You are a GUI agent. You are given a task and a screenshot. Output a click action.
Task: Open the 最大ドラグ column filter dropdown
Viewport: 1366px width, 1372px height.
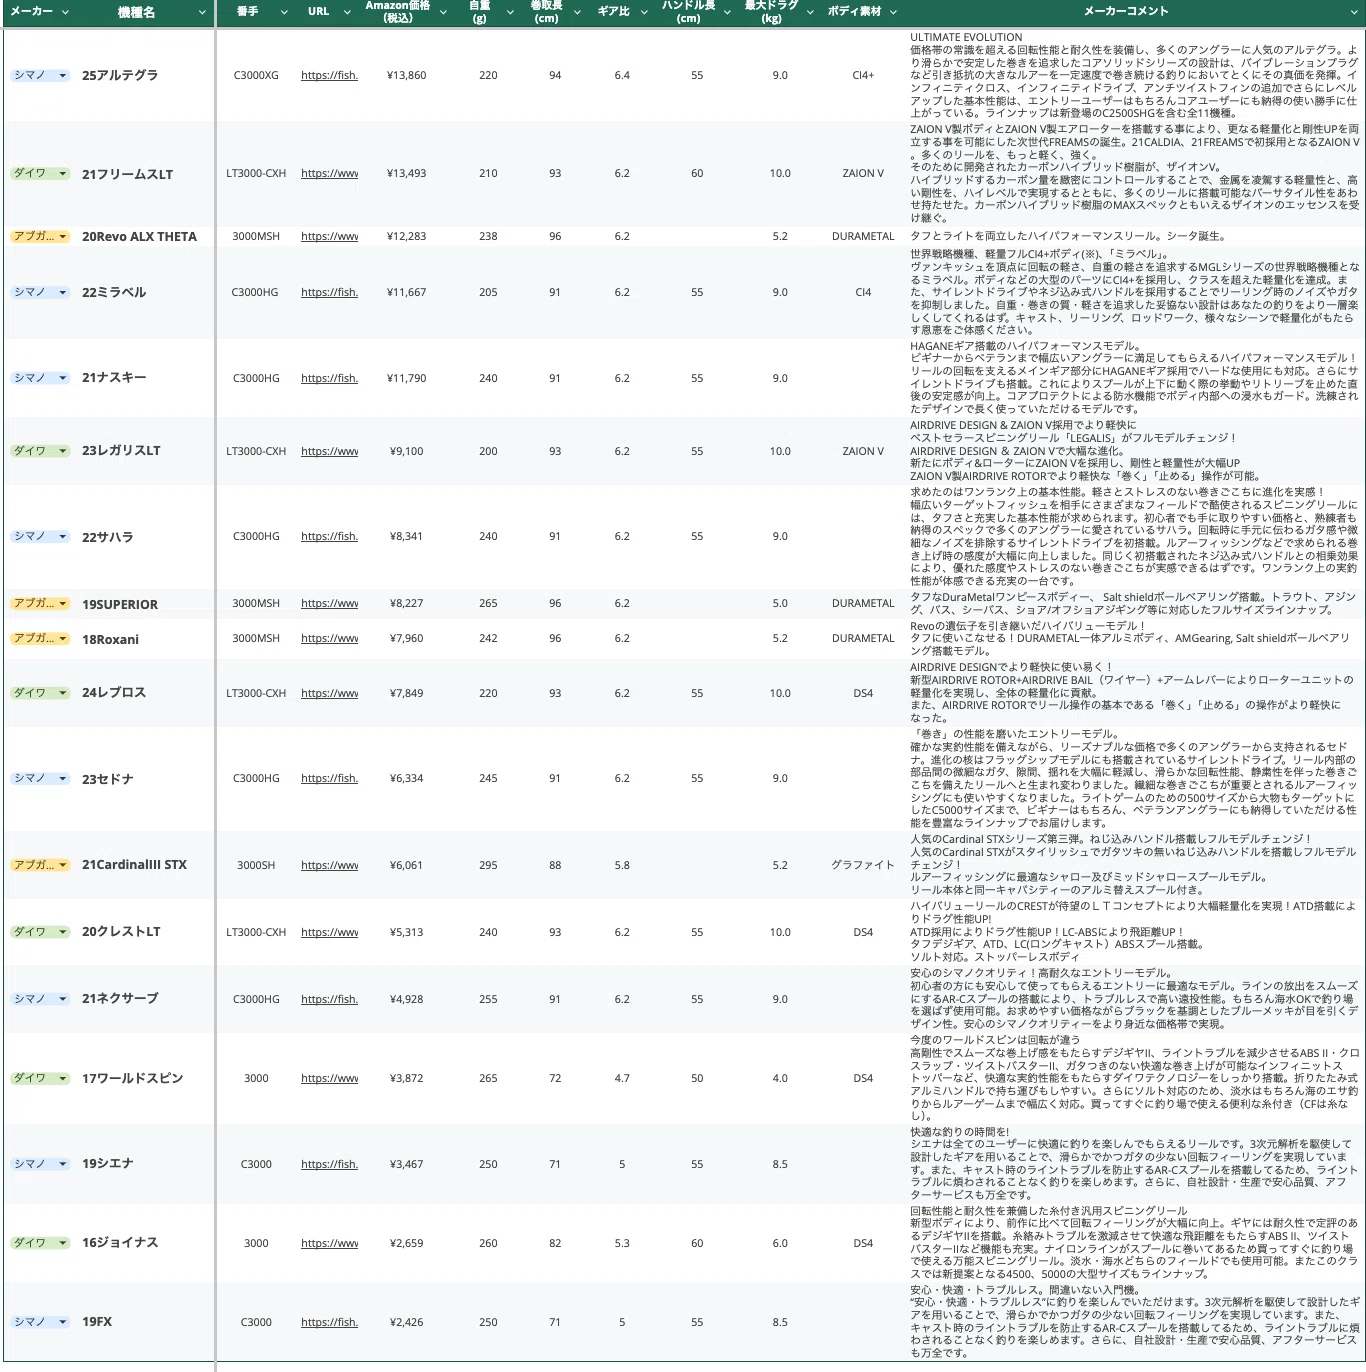(810, 12)
